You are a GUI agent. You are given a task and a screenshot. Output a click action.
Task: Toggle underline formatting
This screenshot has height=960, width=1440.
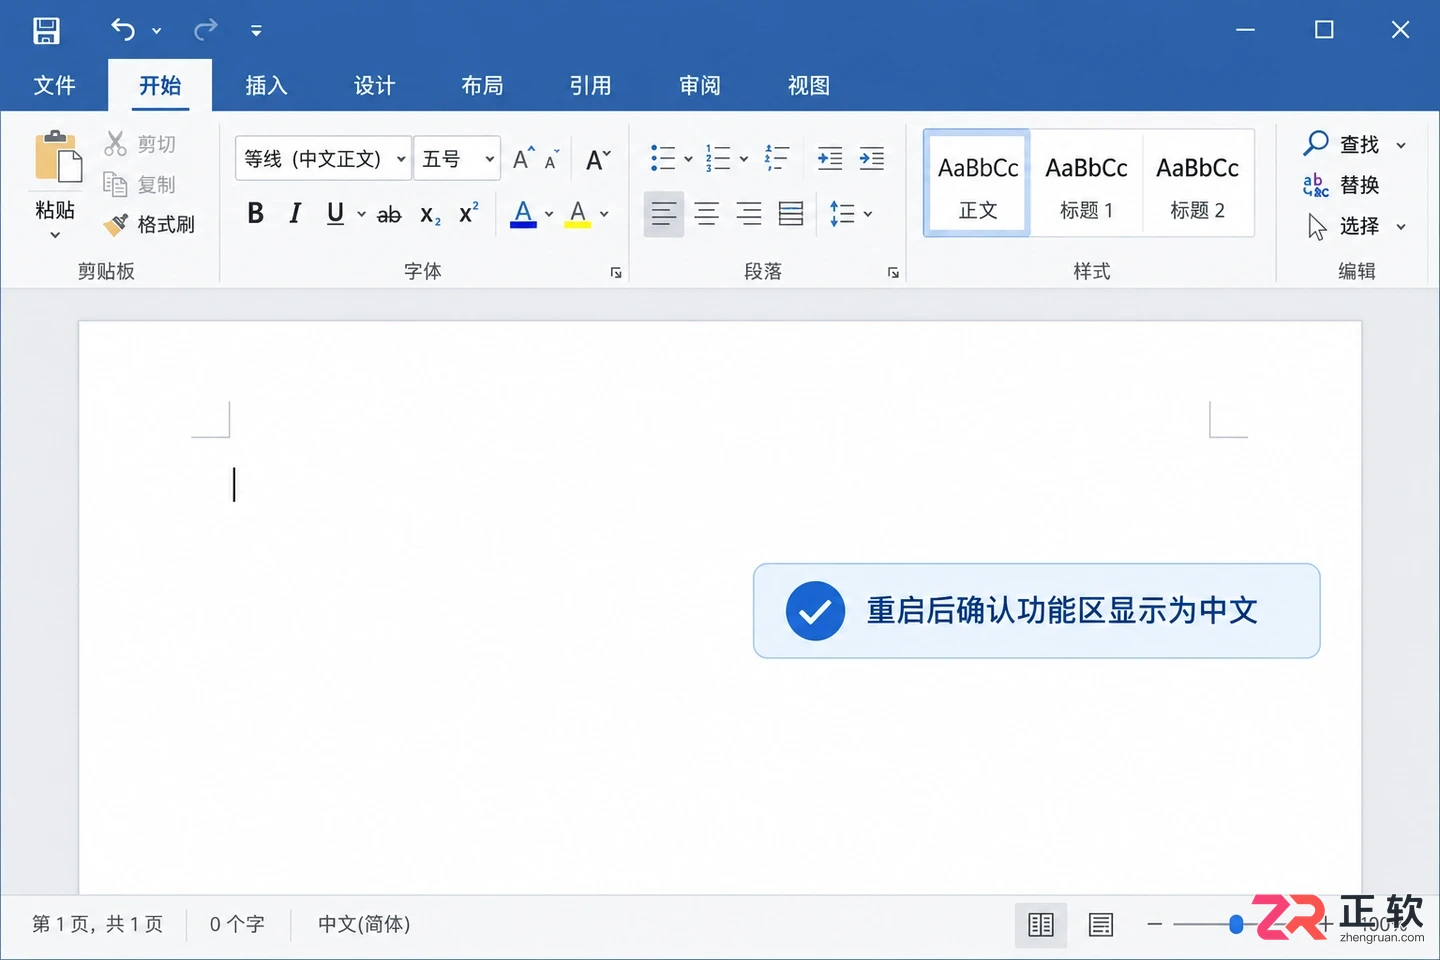pos(335,213)
